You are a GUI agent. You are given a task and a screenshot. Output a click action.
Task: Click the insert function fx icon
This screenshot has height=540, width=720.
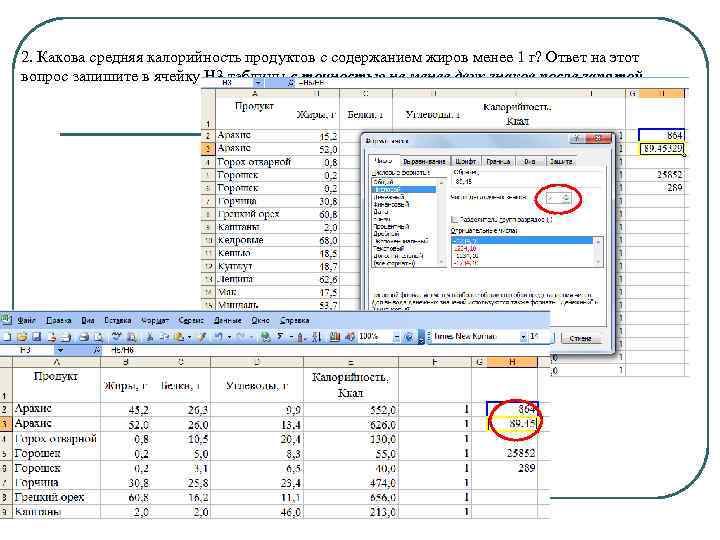tap(96, 350)
